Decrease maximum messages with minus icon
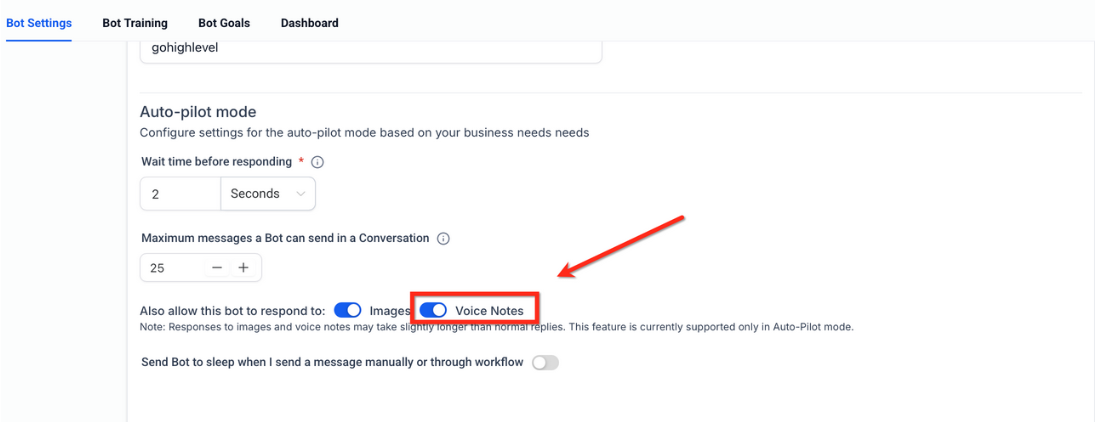The image size is (1095, 429). coord(217,268)
